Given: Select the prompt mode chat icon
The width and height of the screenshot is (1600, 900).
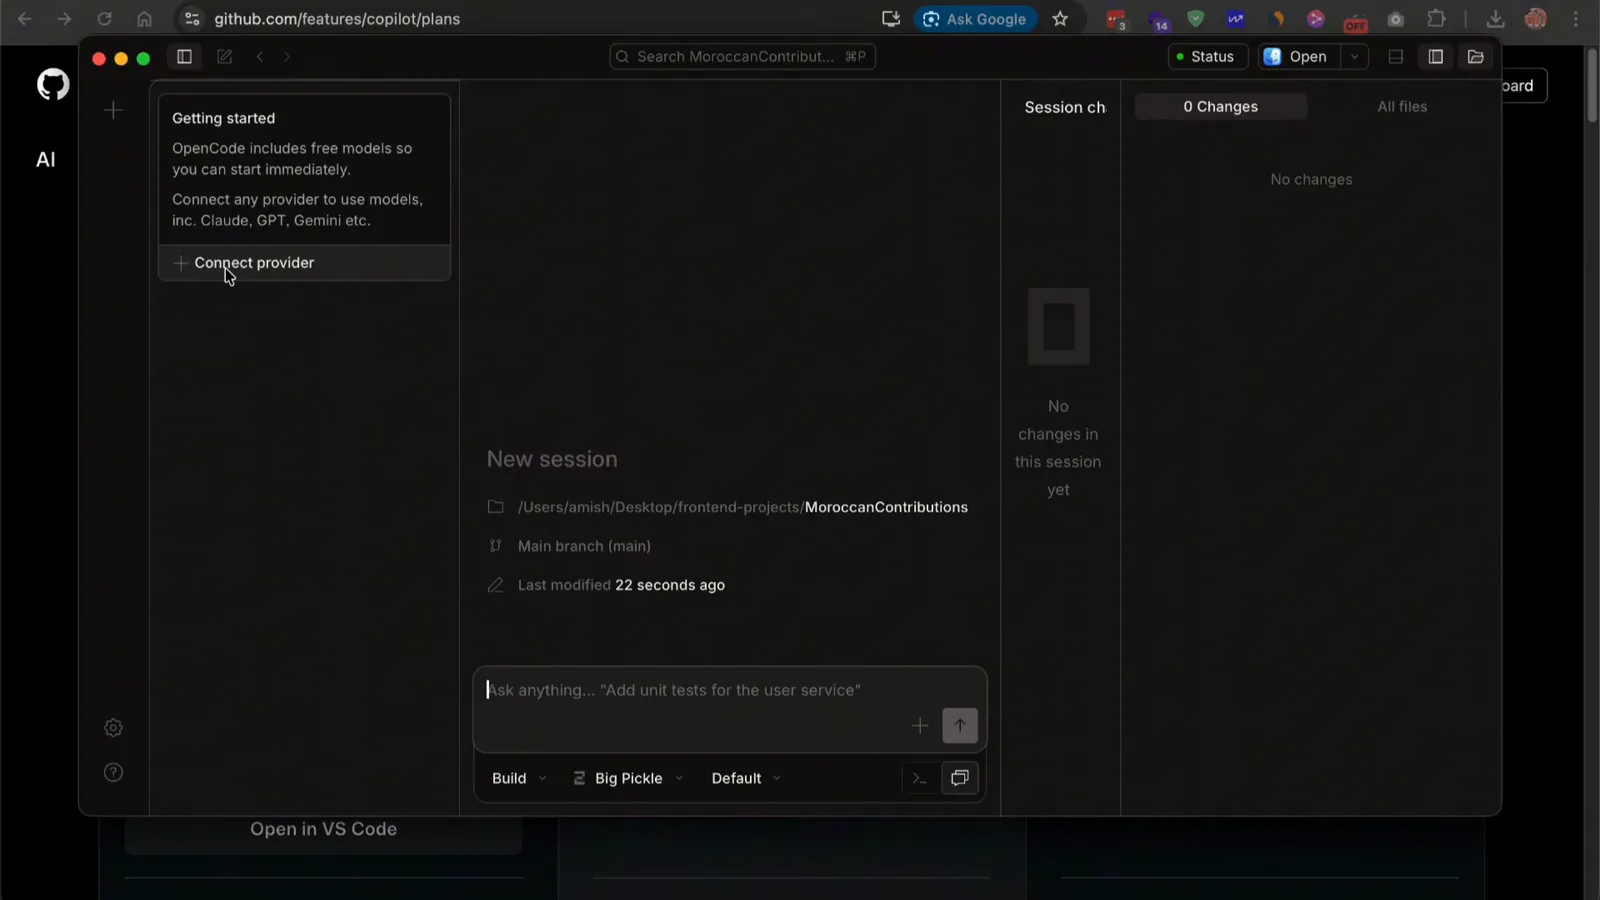Looking at the screenshot, I should 960,778.
